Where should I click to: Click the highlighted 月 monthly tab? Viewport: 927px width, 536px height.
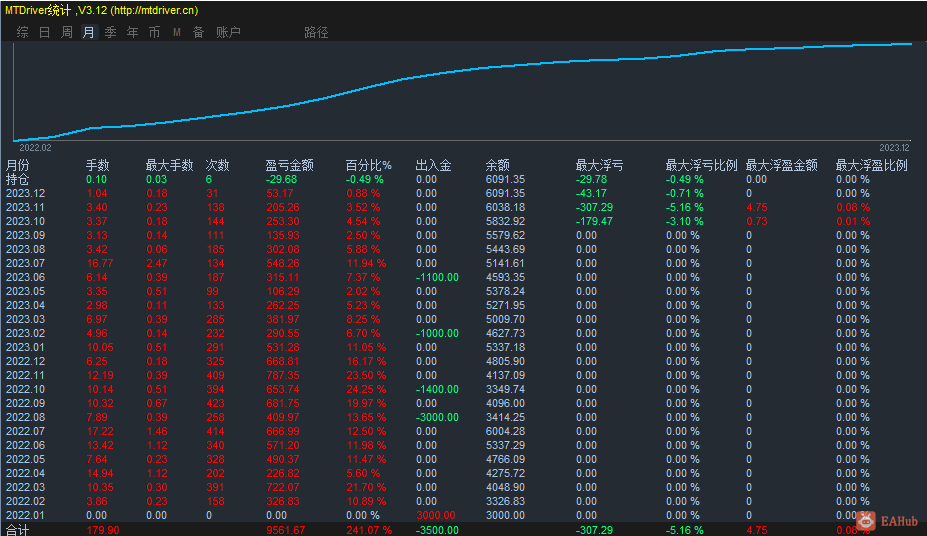coord(88,32)
